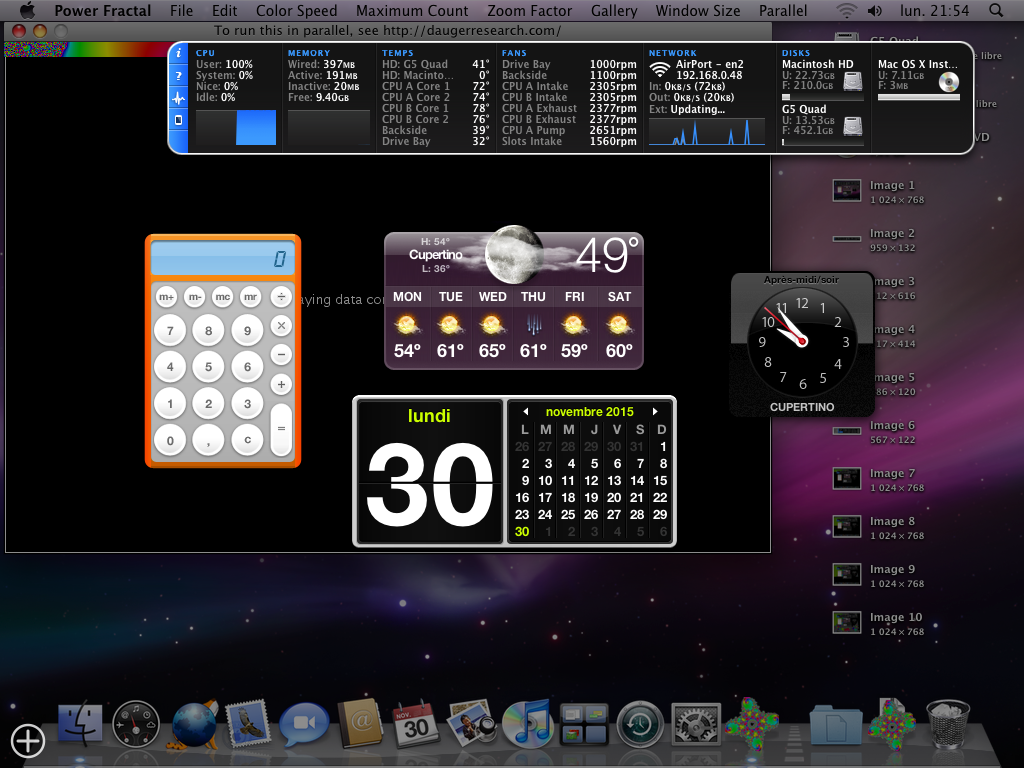Open the Edit menu

pos(224,10)
